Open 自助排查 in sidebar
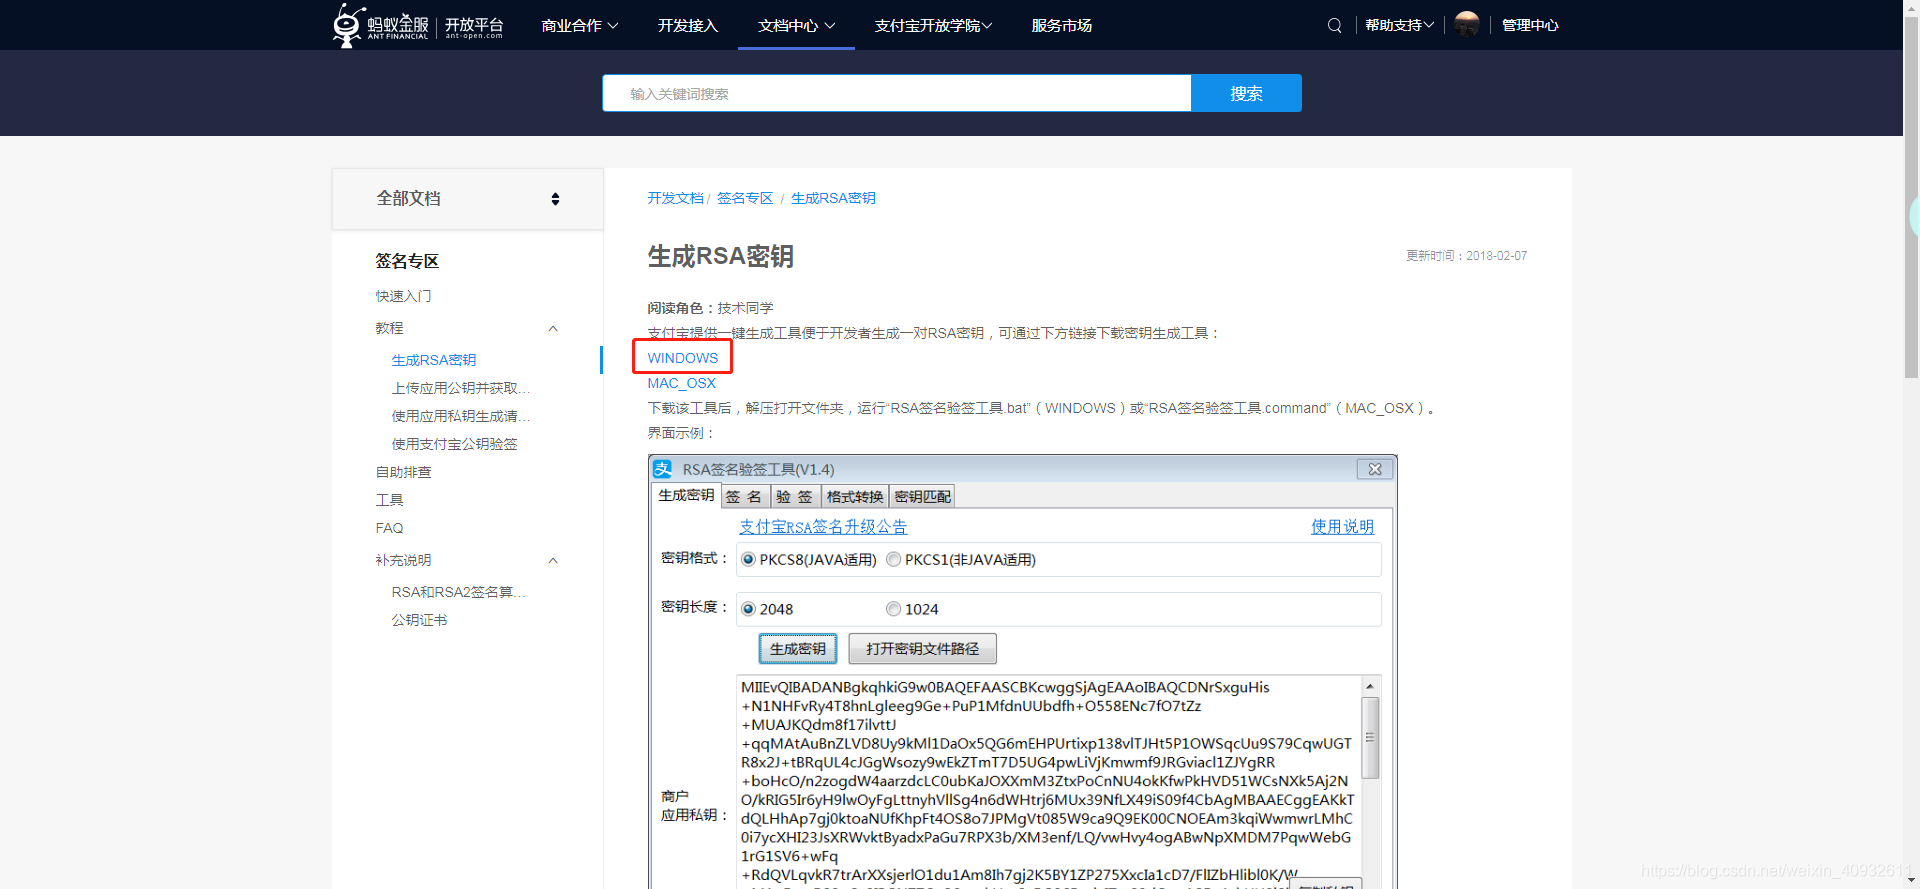 [x=403, y=472]
